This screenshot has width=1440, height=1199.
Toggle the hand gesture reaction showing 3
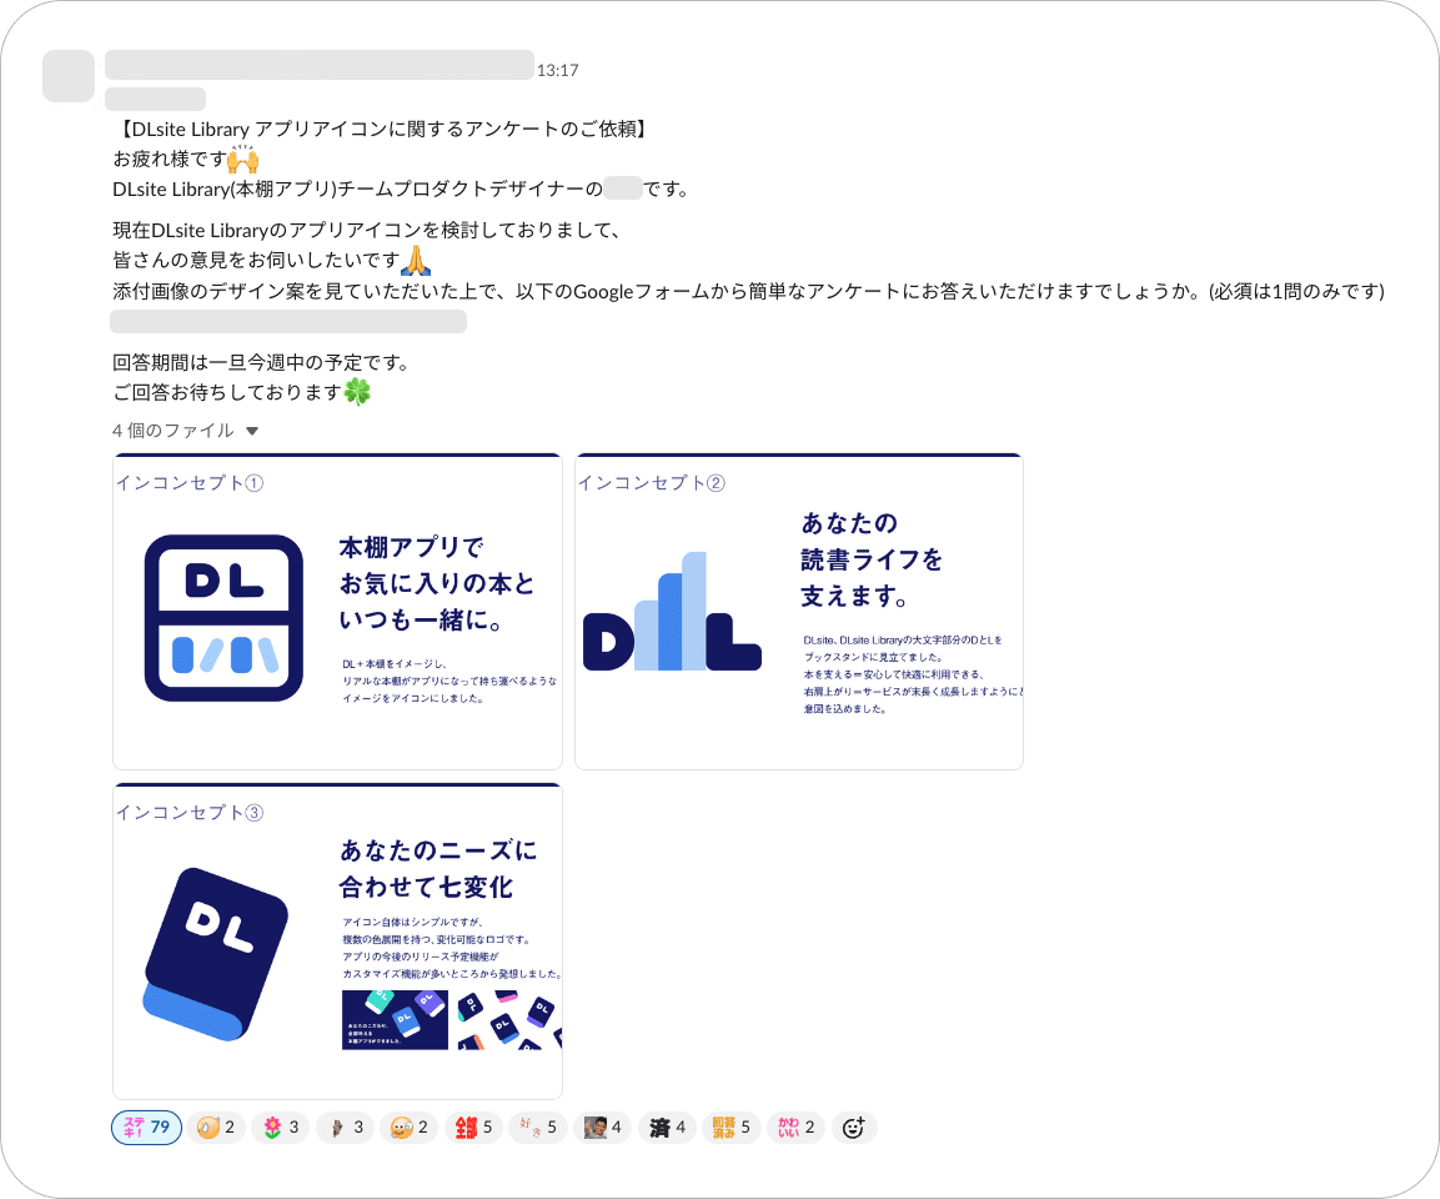tap(345, 1127)
